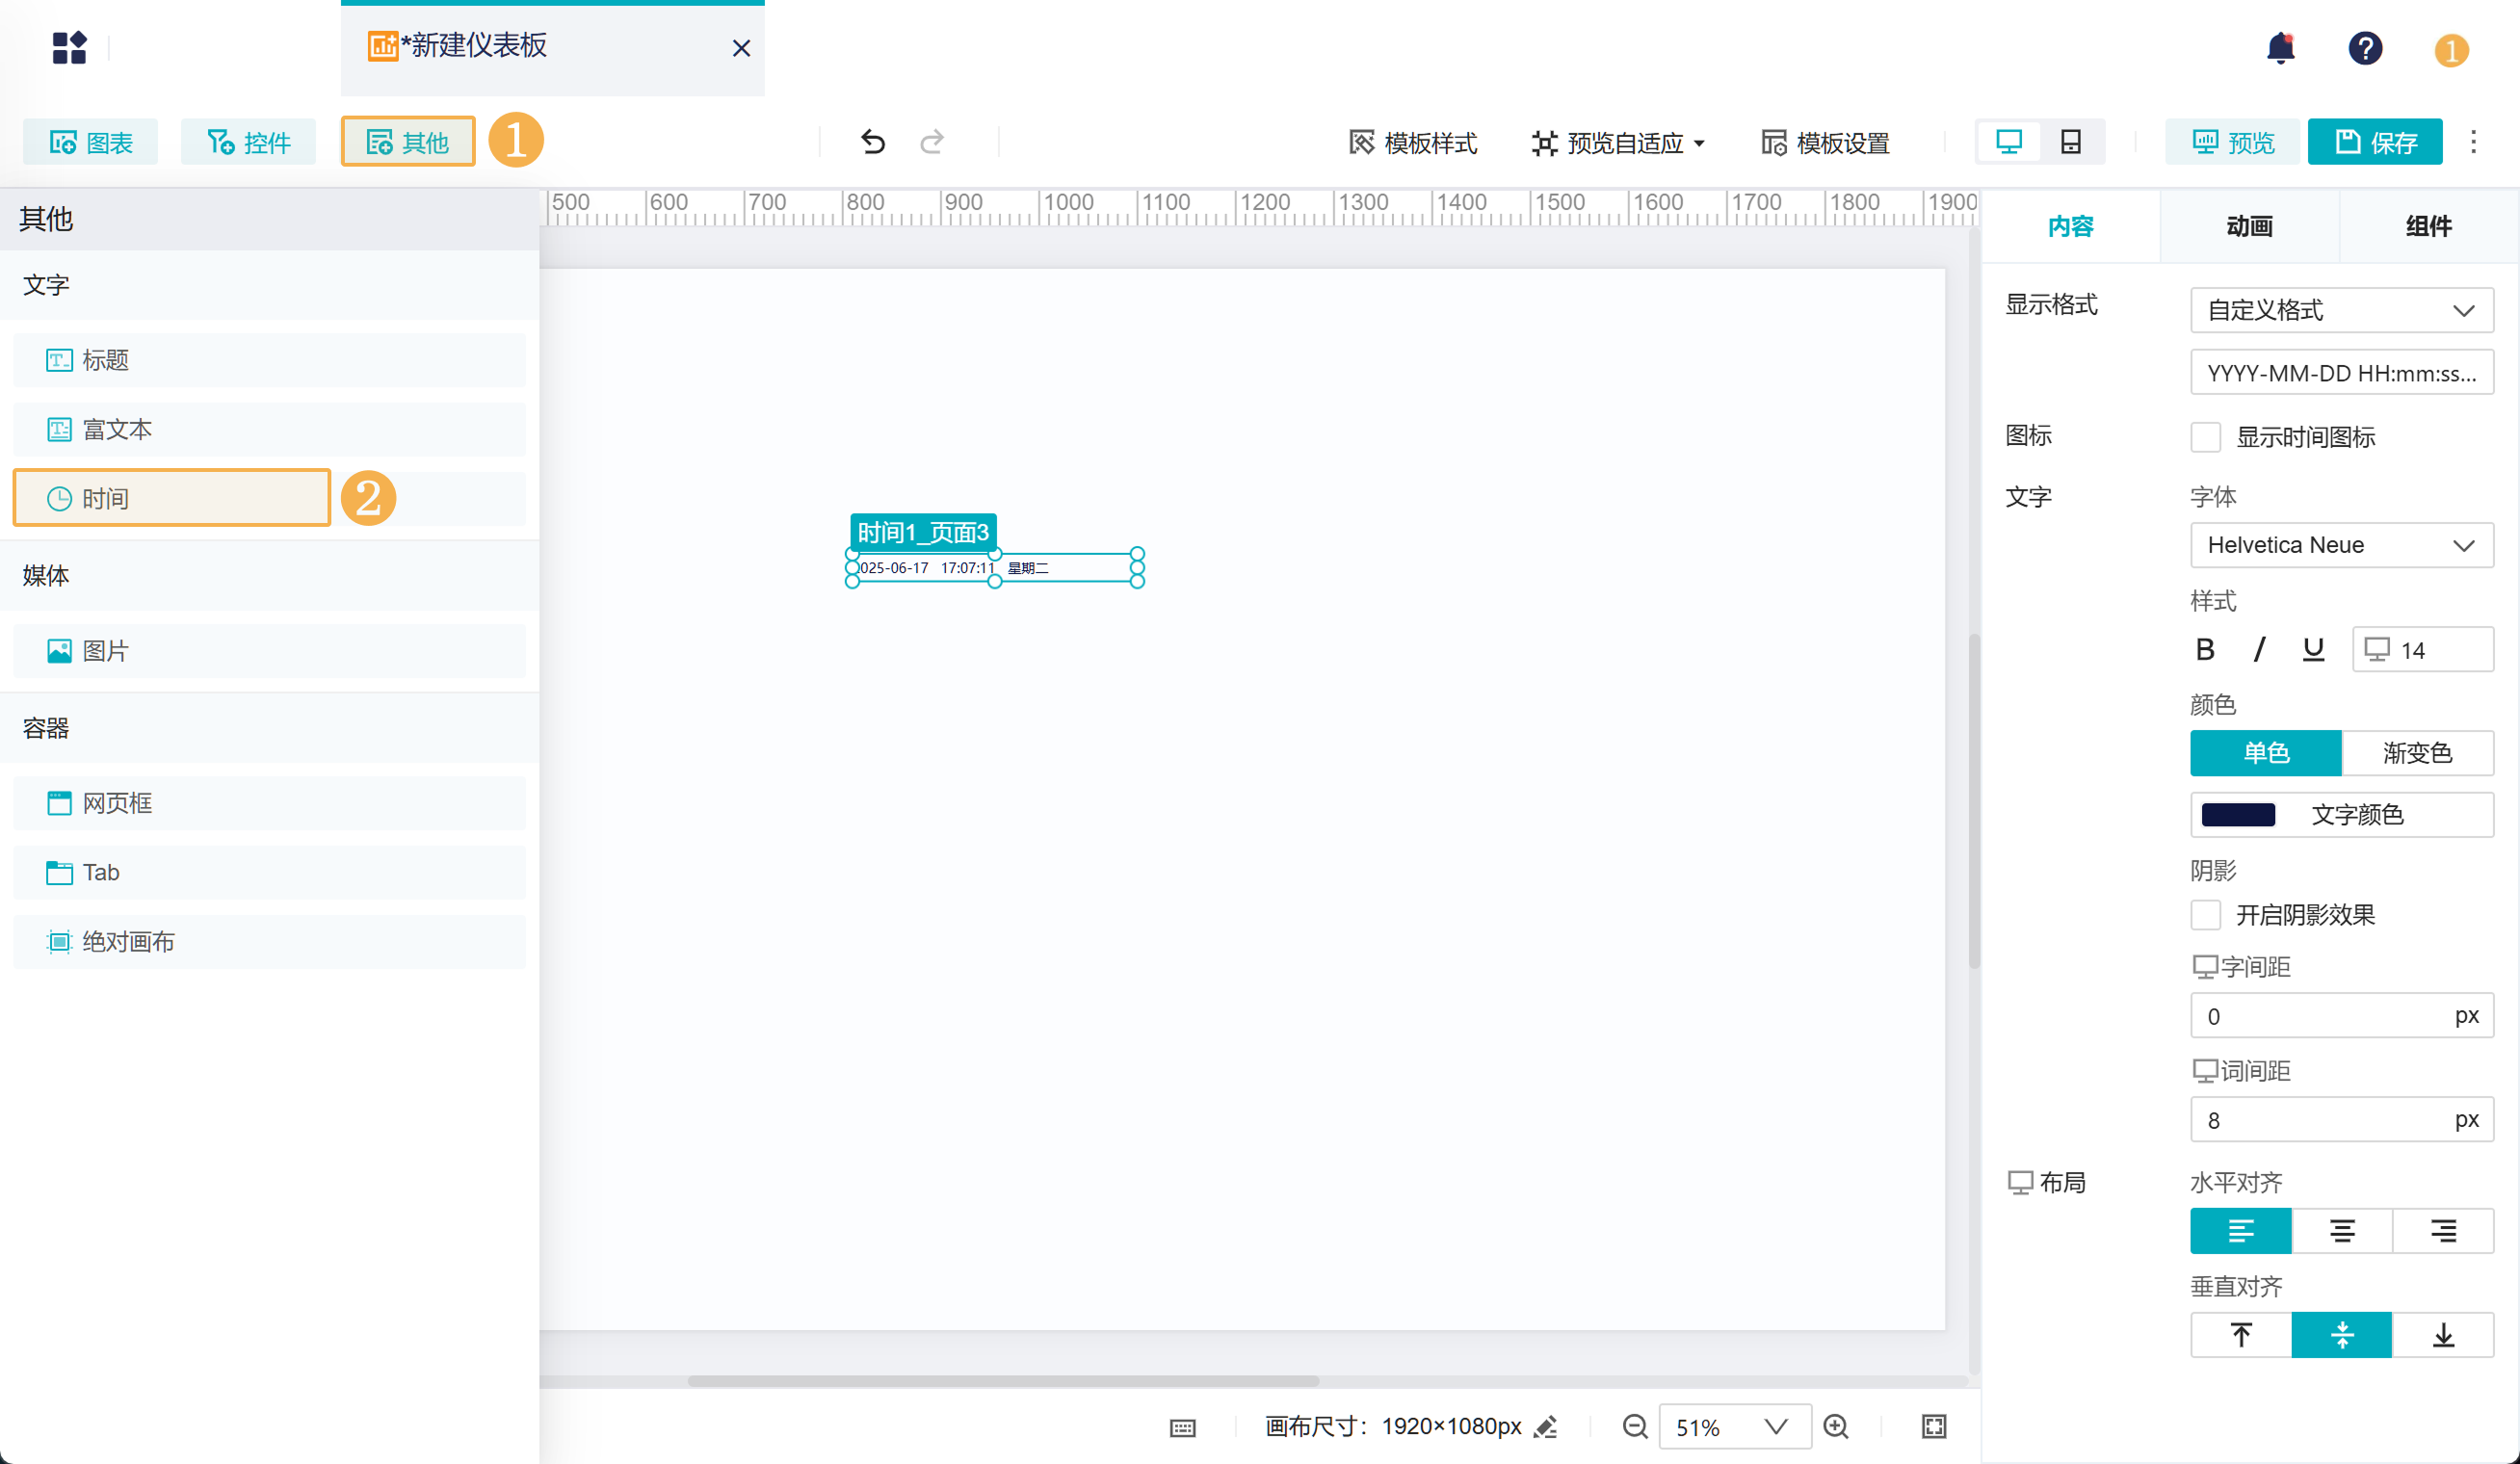Expand the Helvetica Neue font dropdown

click(2341, 545)
